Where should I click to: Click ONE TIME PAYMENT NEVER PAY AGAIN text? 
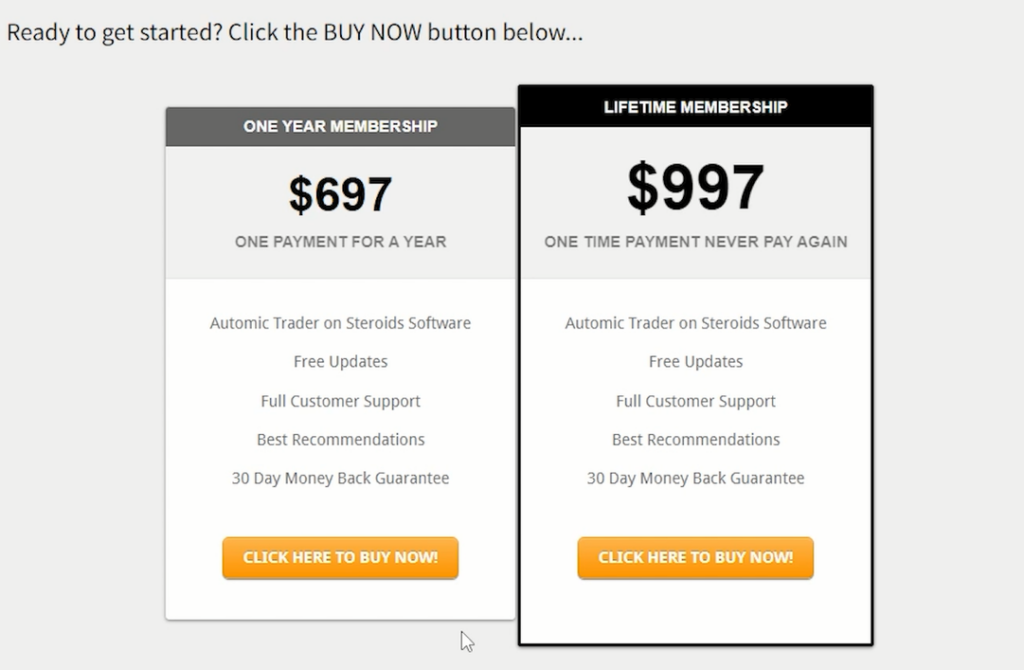pyautogui.click(x=695, y=241)
